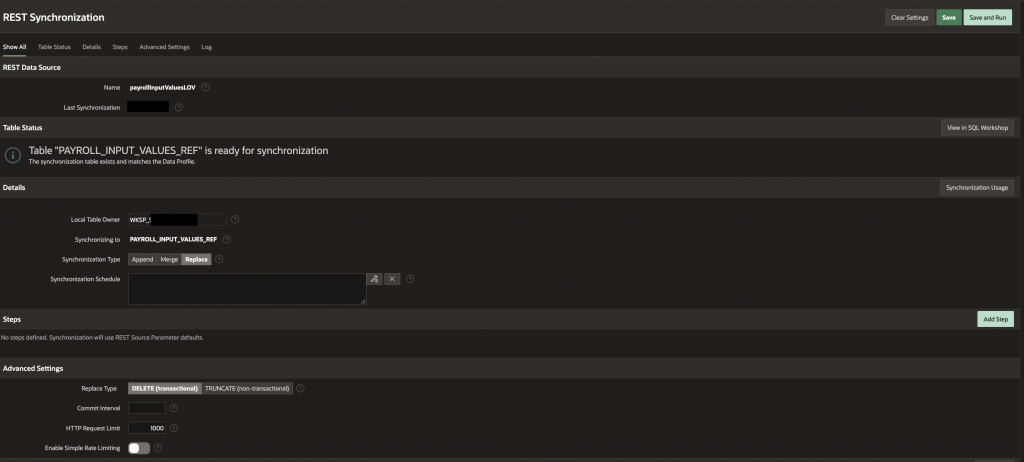Click help icon next to Local Table Owner
Image resolution: width=1024 pixels, height=462 pixels.
[235, 219]
